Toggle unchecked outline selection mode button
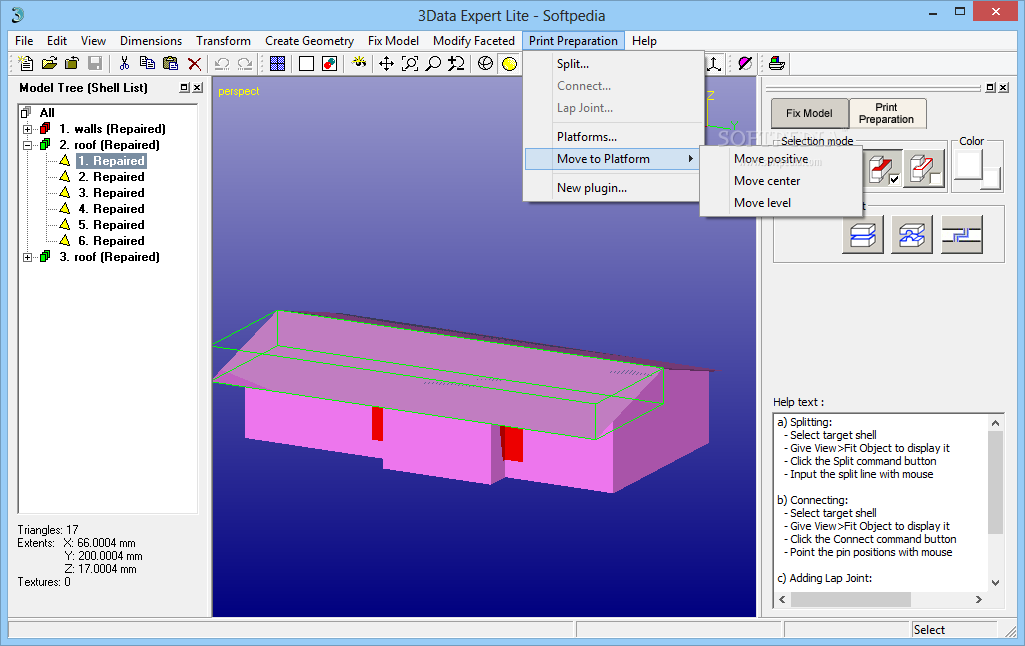 pos(924,169)
